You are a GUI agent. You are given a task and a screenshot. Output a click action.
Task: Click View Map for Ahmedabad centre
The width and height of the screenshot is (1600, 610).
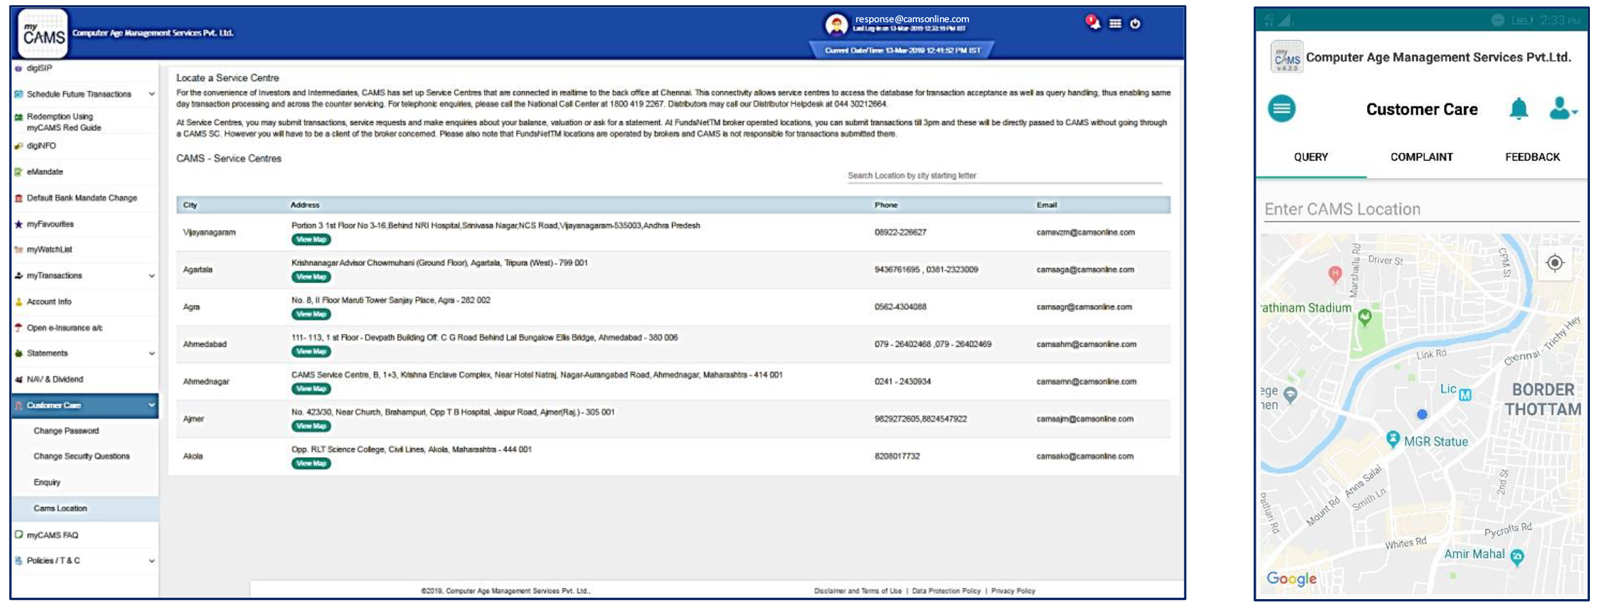point(311,352)
